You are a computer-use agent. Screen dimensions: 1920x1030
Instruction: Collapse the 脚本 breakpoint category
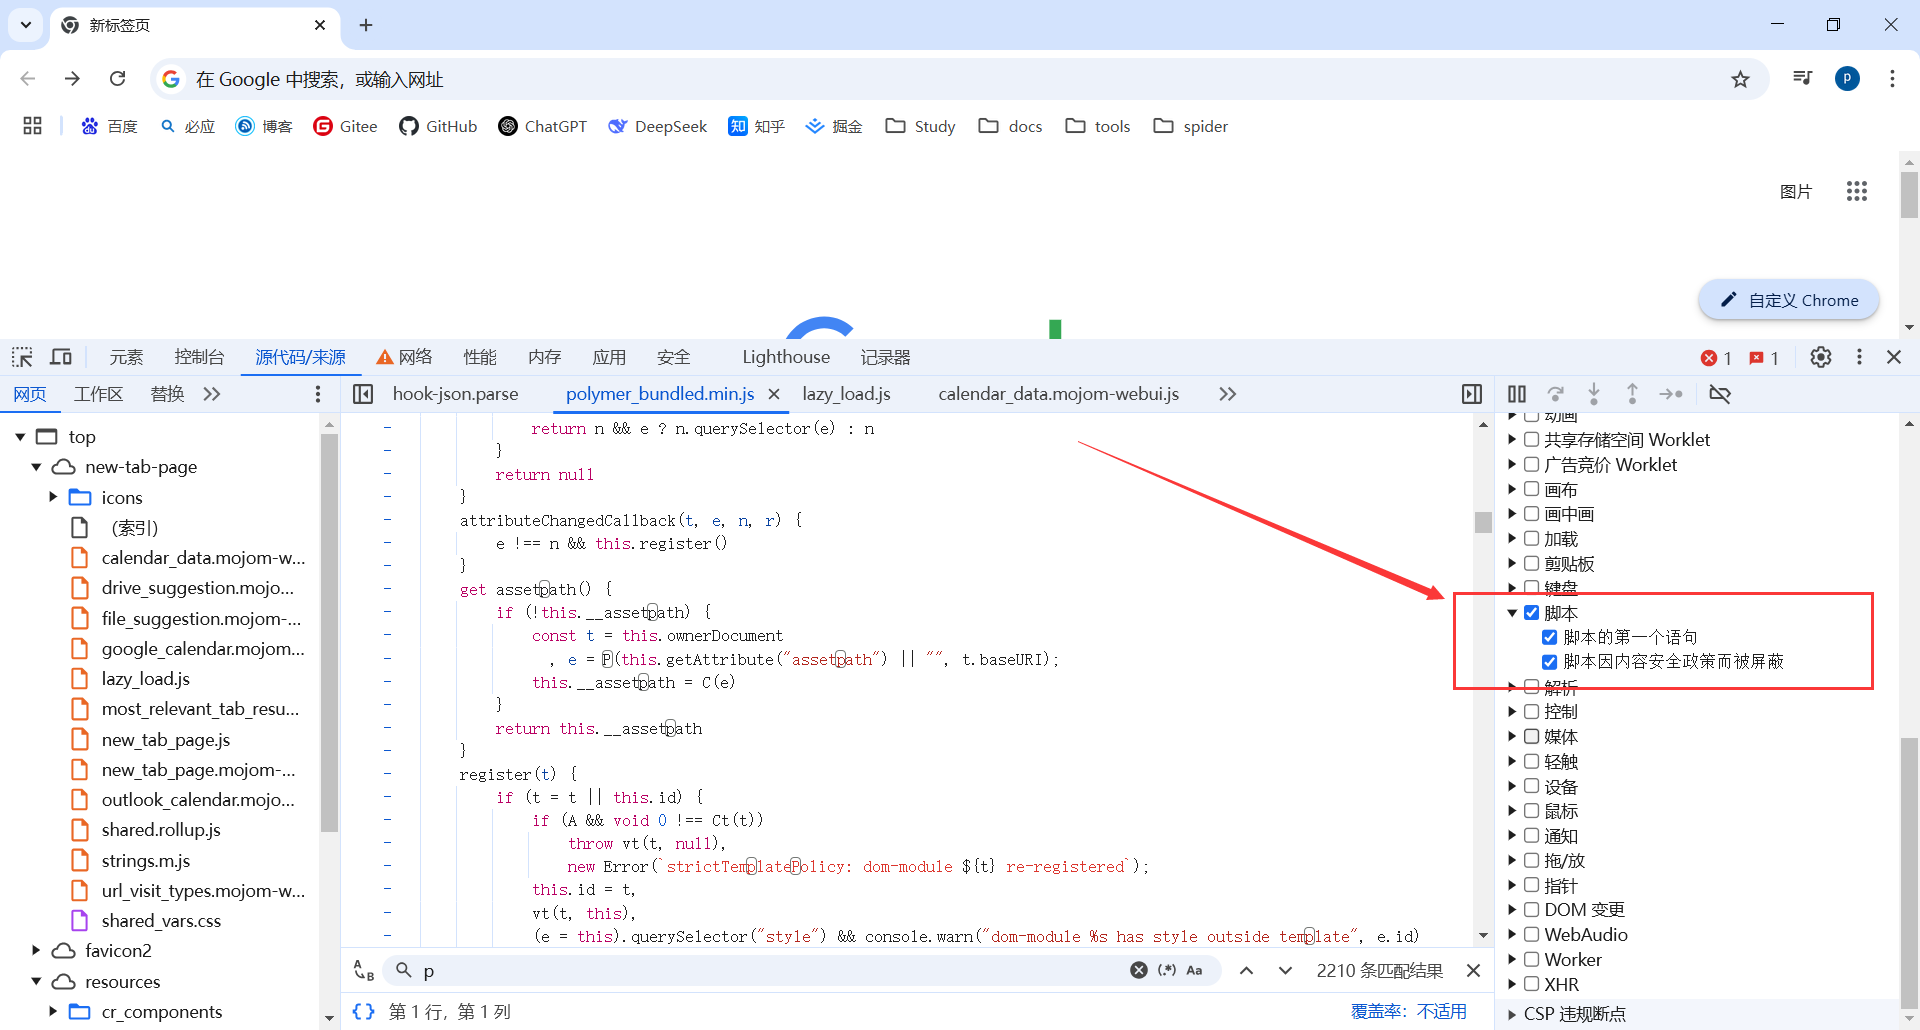1512,613
